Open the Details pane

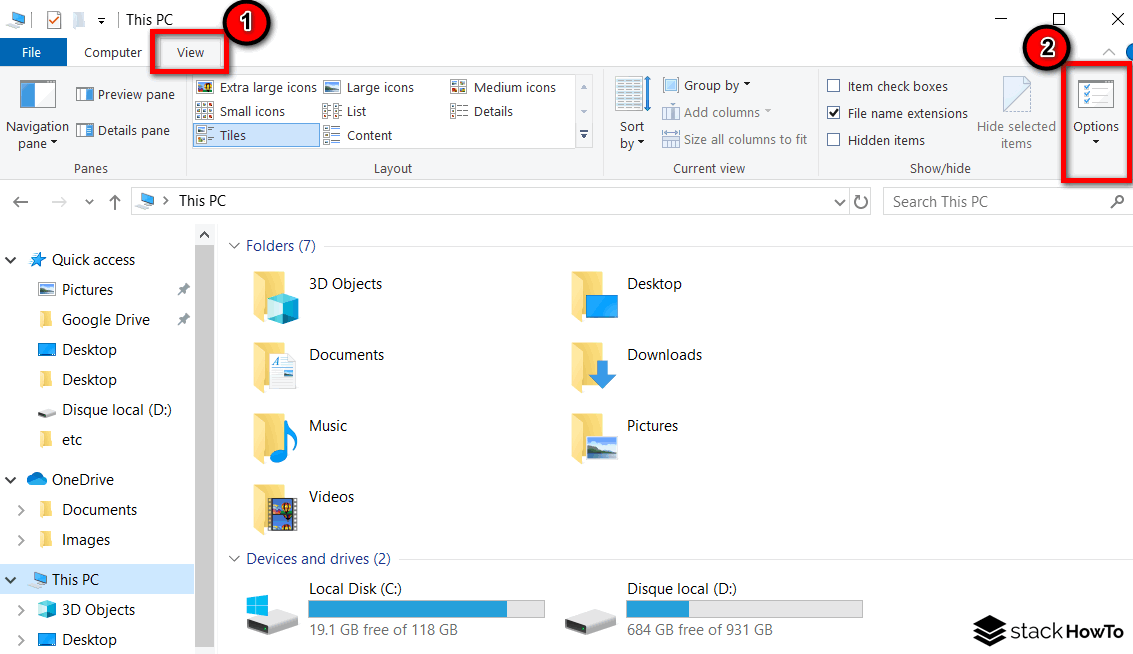coord(124,130)
